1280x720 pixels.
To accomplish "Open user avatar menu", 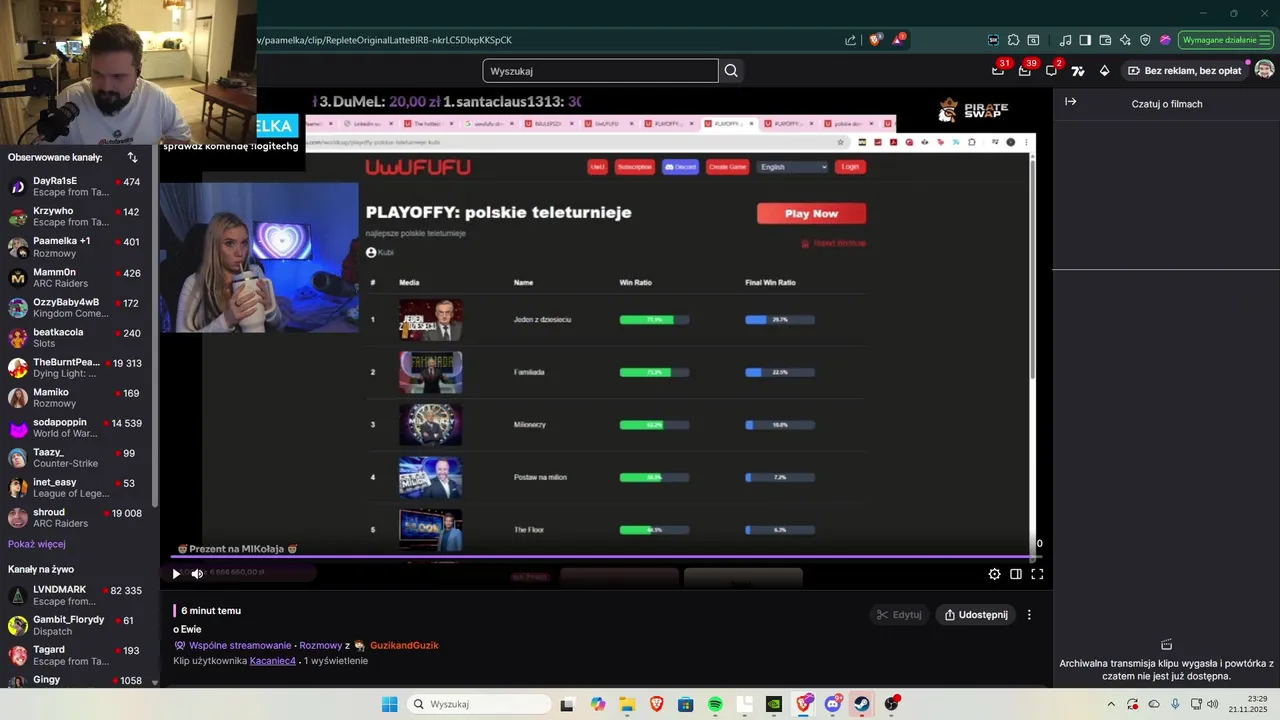I will 1264,70.
